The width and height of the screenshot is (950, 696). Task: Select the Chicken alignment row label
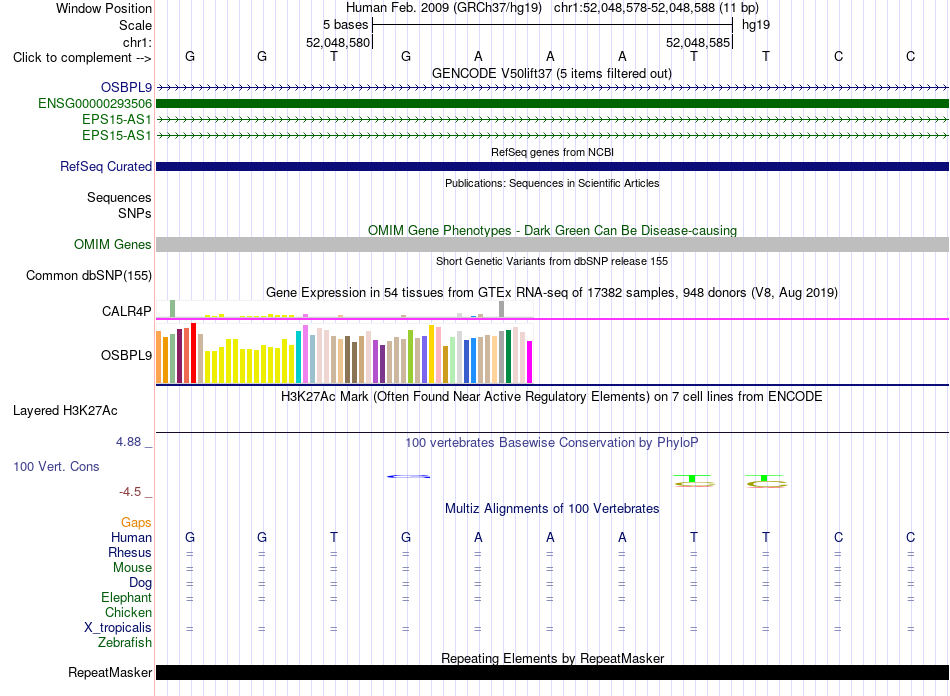pyautogui.click(x=128, y=612)
